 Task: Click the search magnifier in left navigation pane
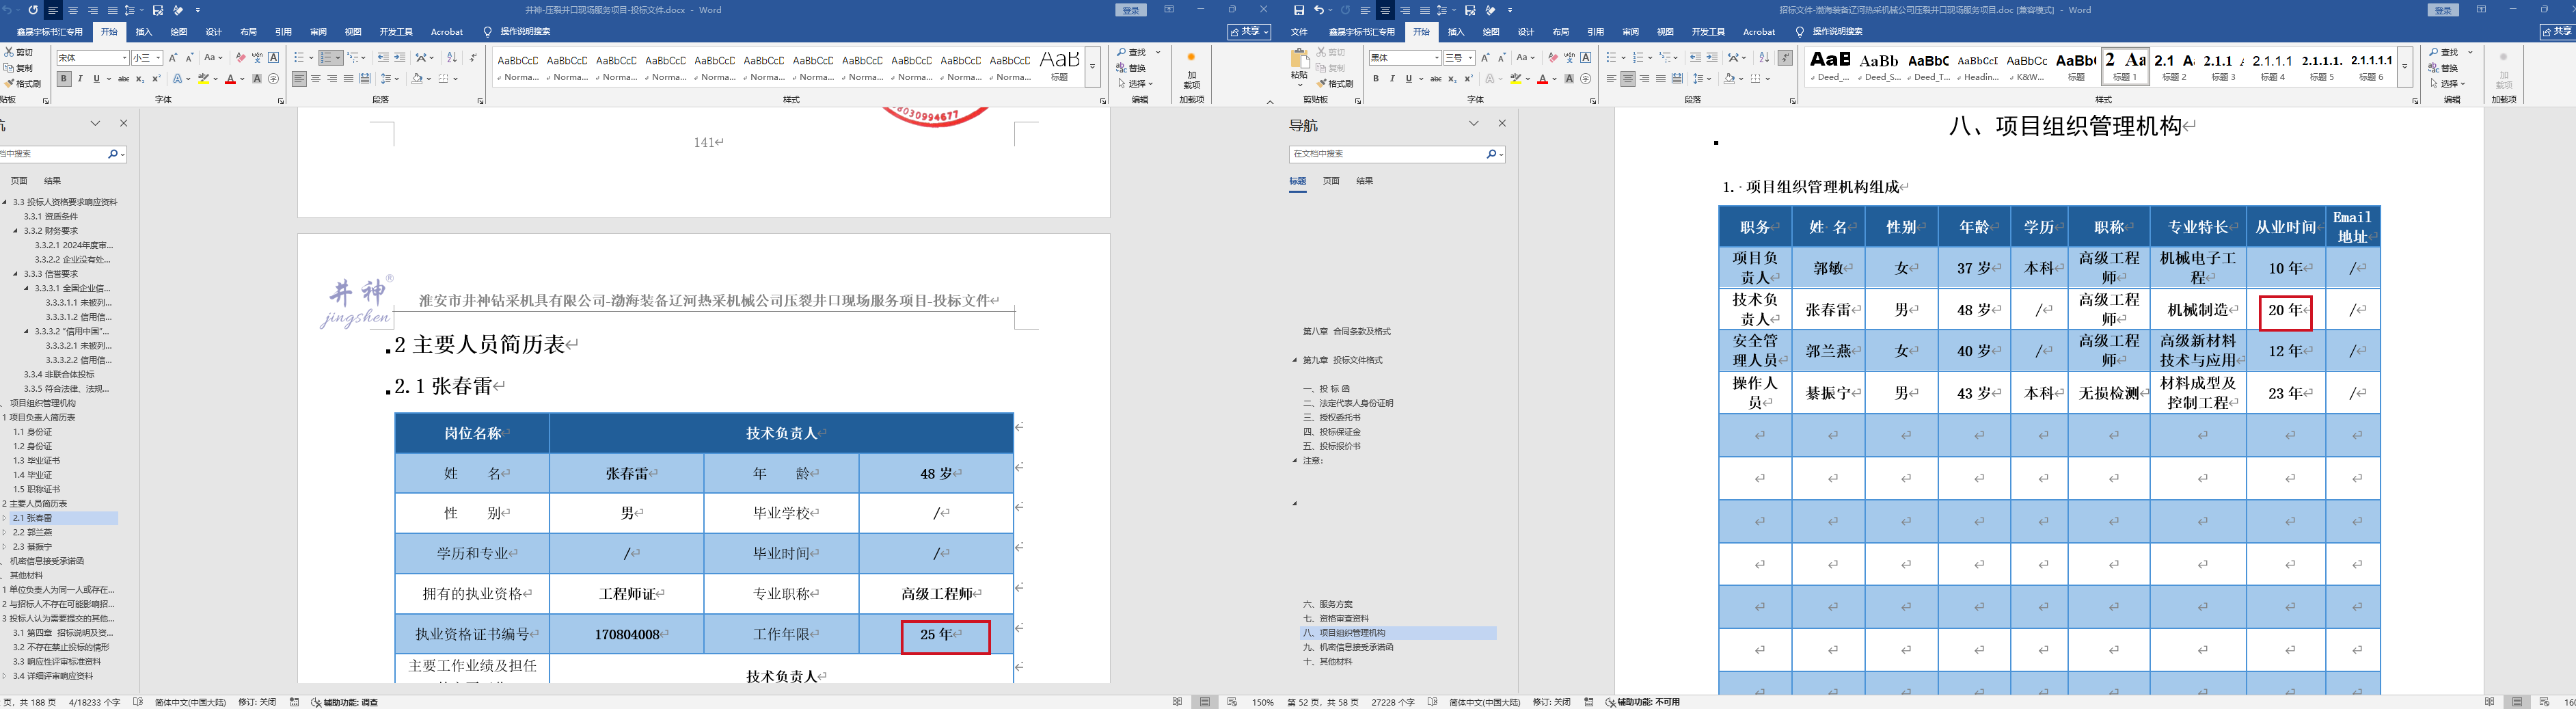tap(113, 154)
